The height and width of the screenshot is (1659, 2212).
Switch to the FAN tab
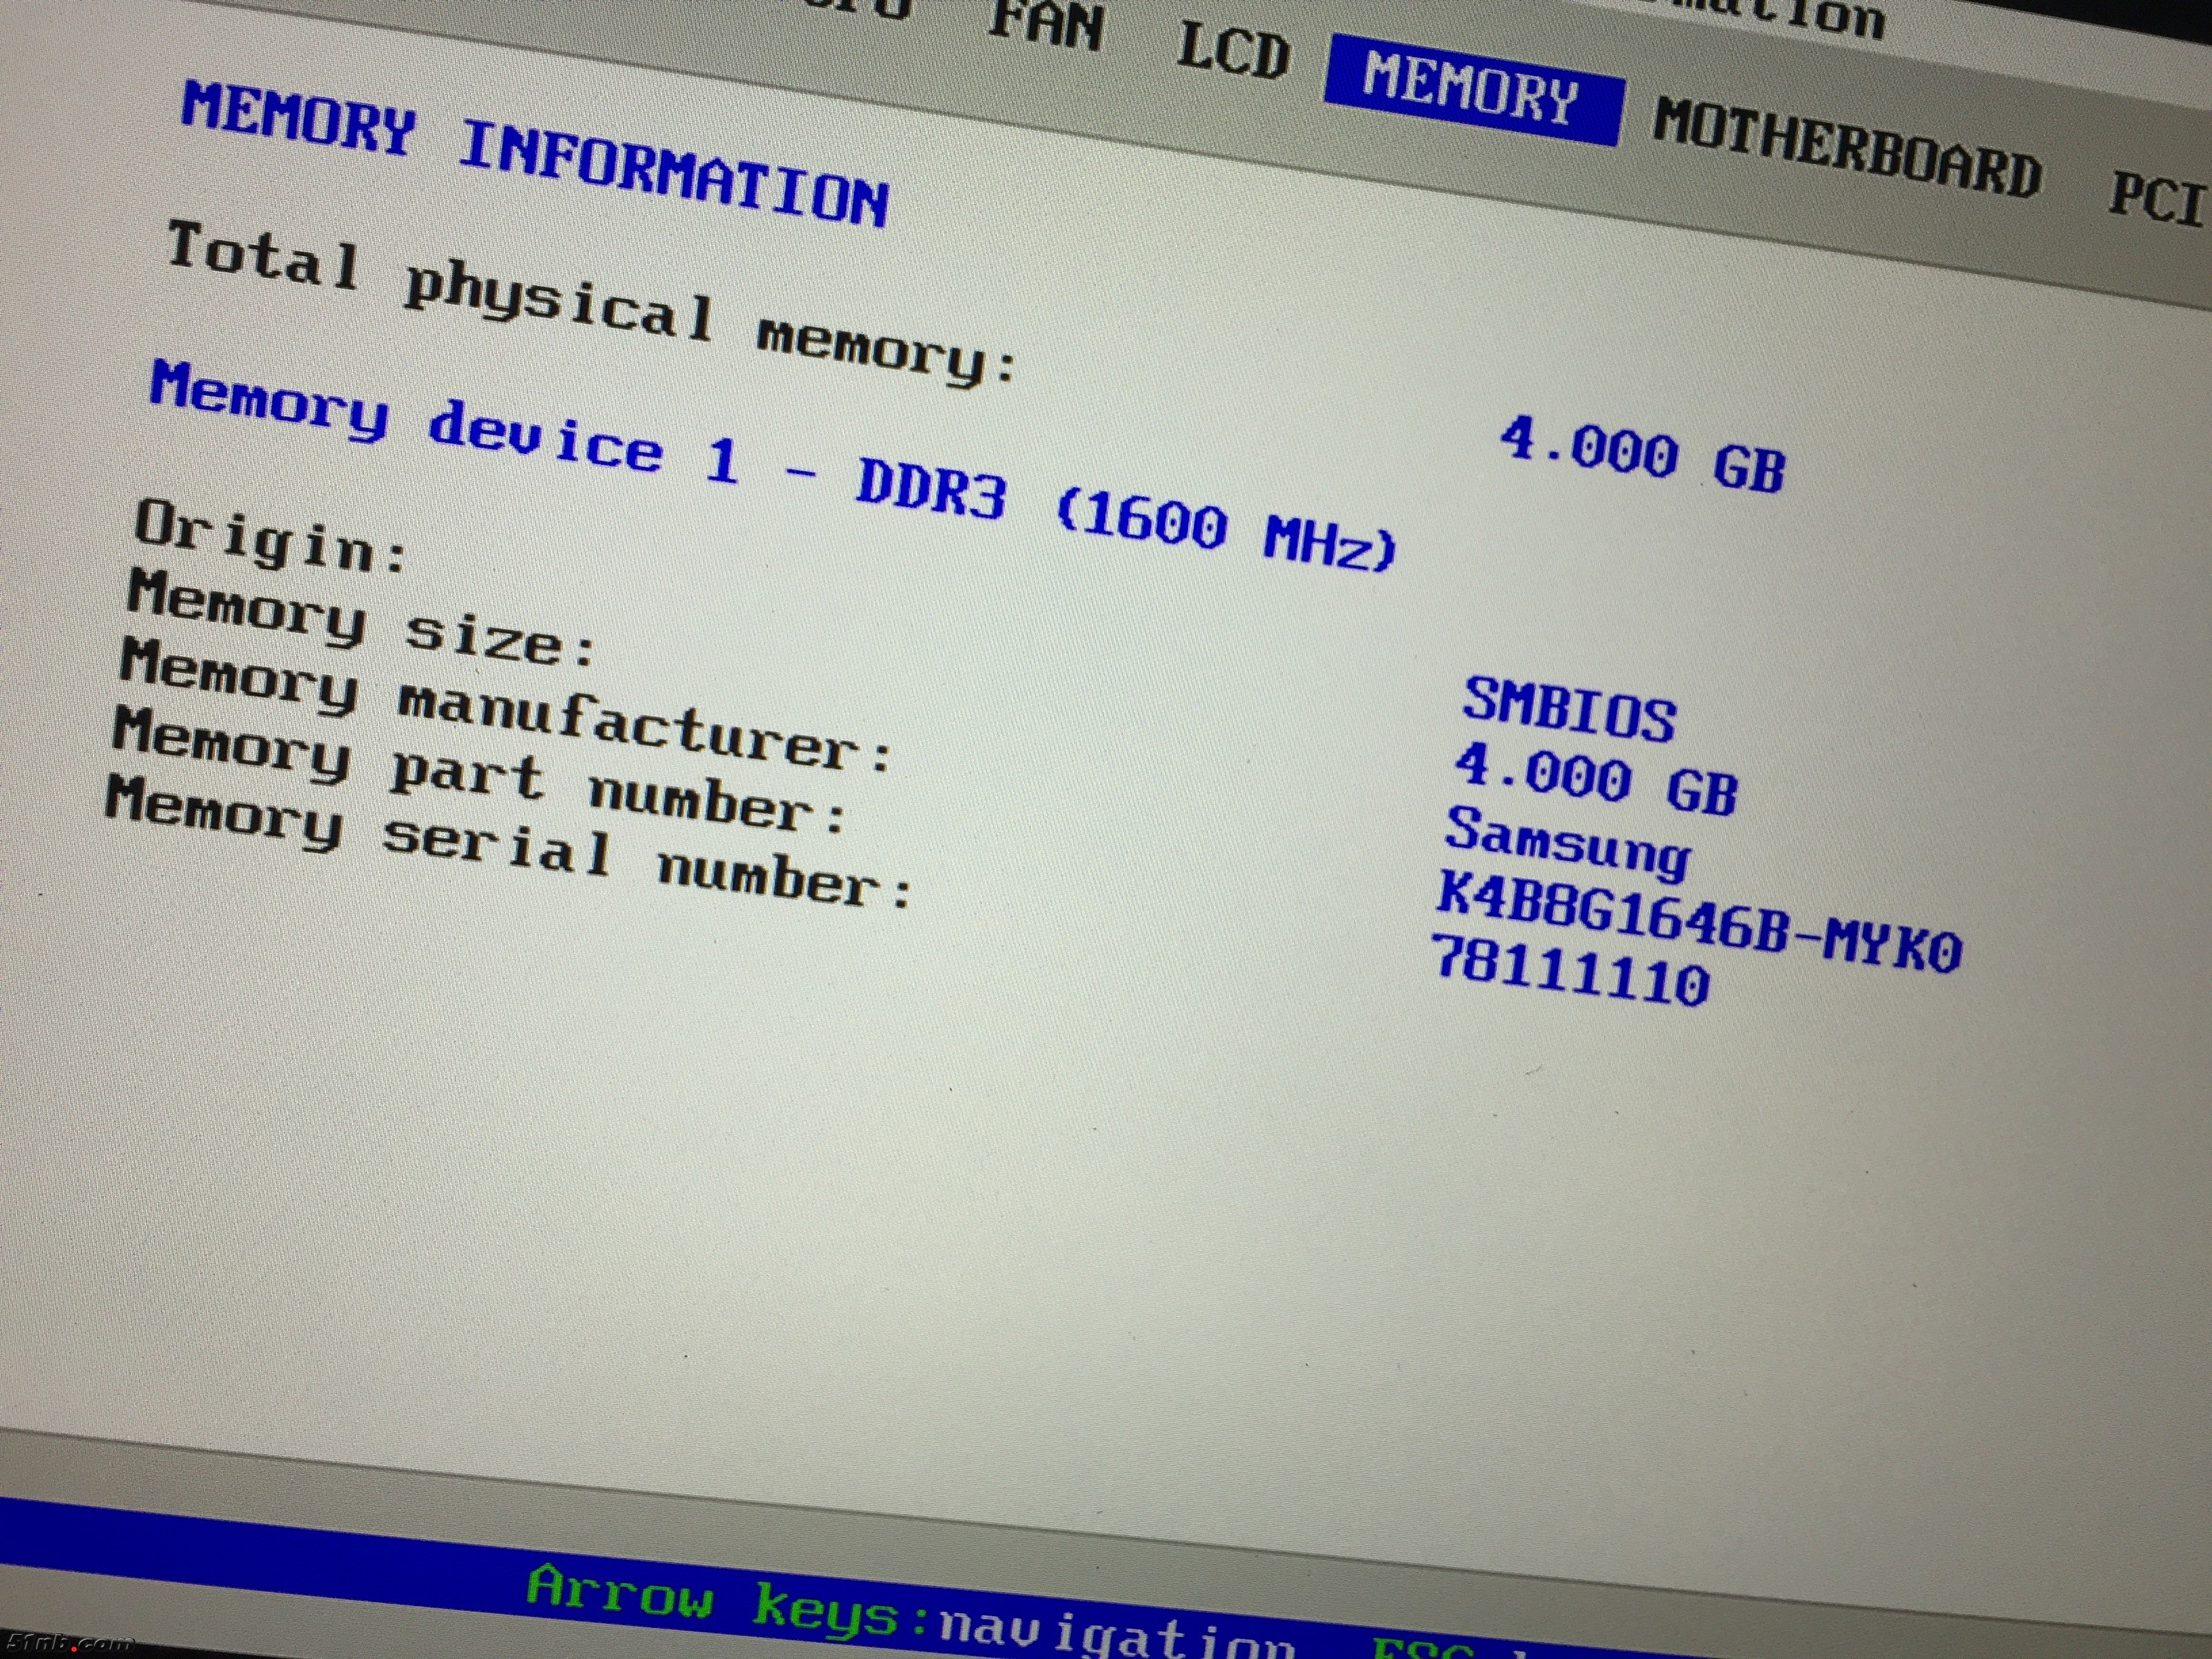1046,26
